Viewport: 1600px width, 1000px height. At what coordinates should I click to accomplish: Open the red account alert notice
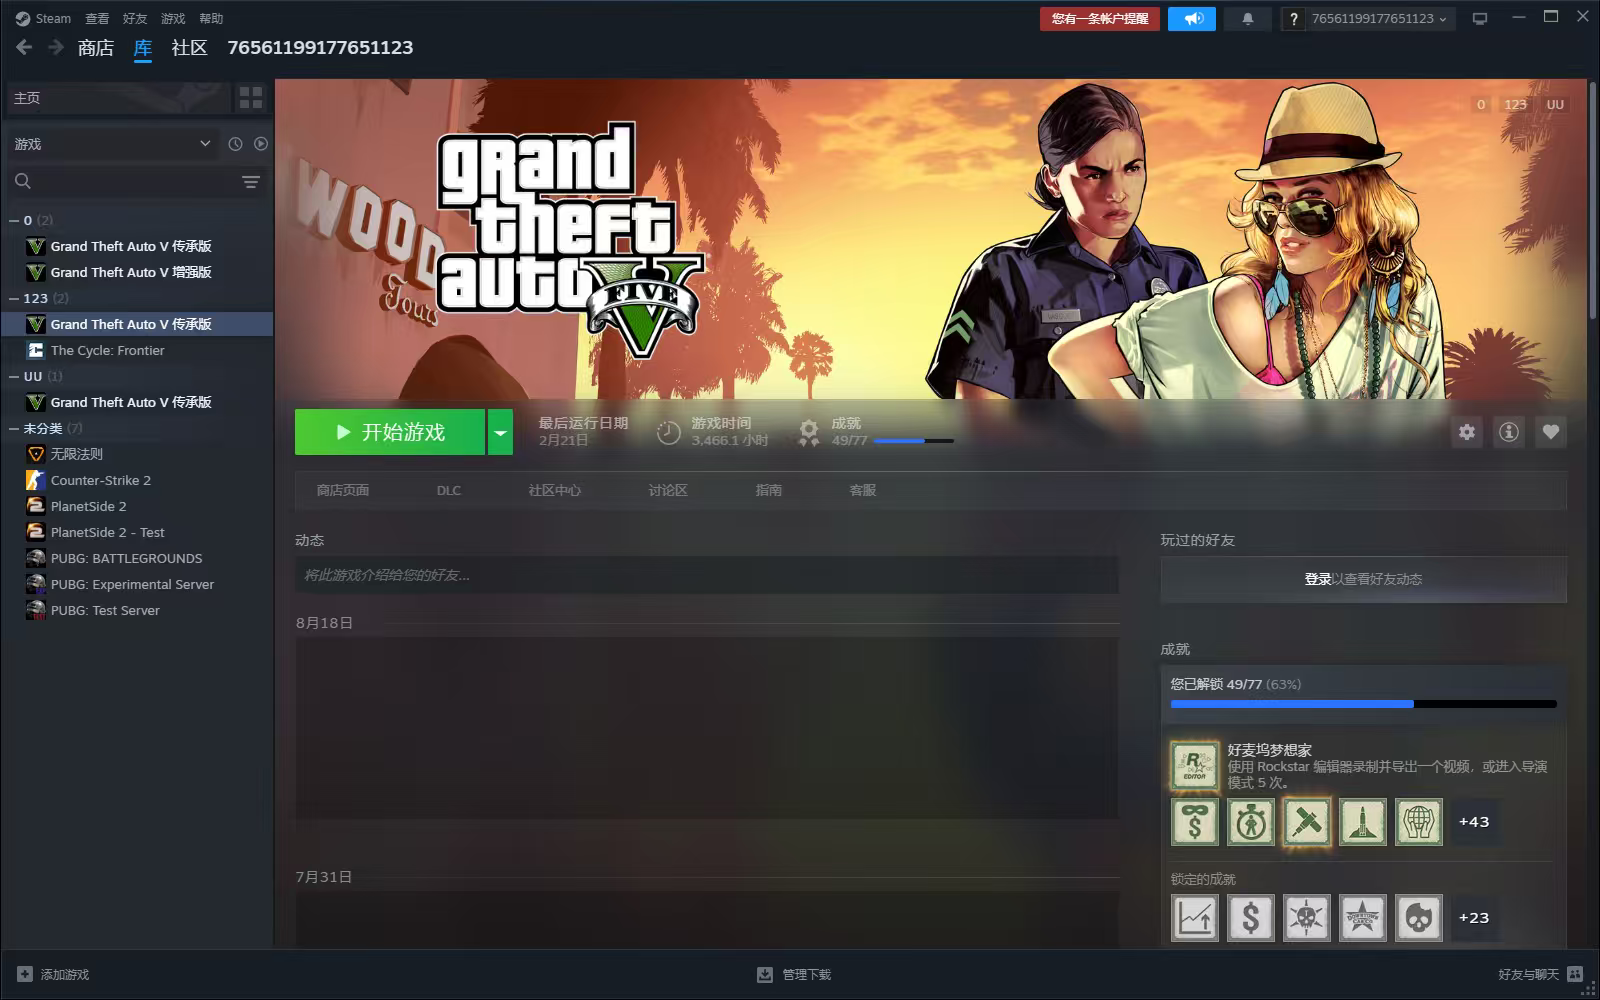[x=1100, y=18]
